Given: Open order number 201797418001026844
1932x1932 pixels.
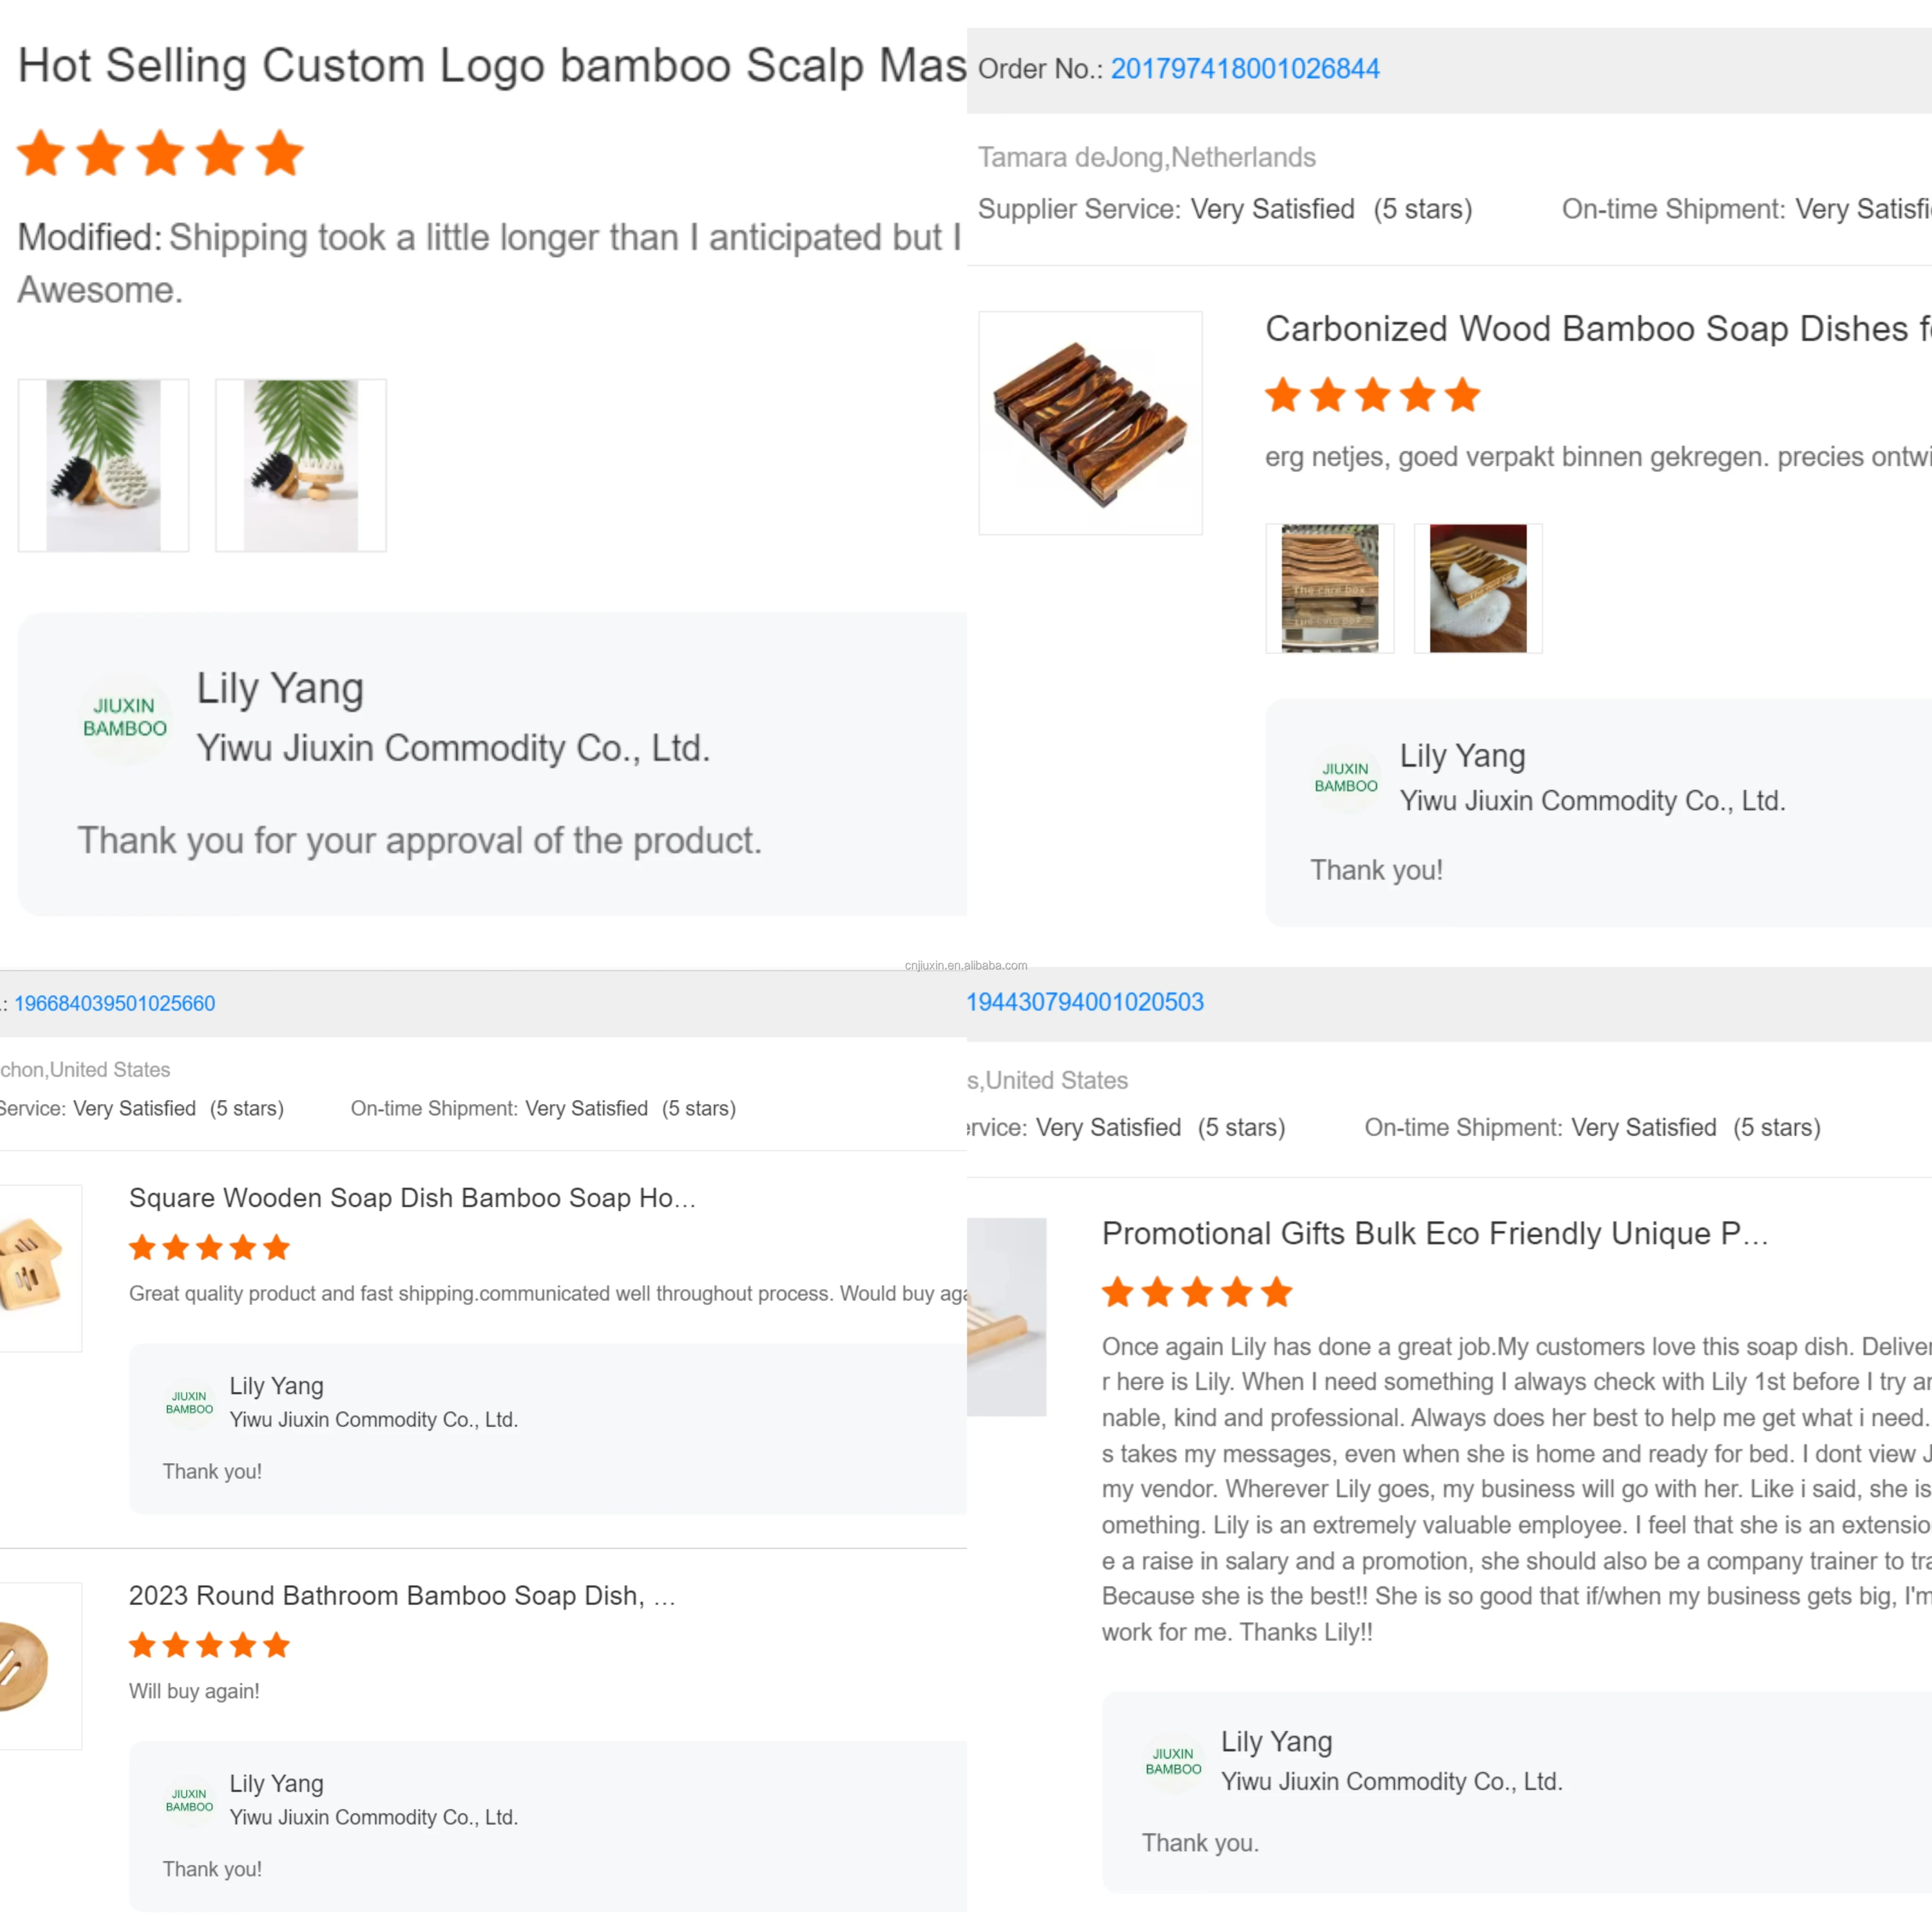Looking at the screenshot, I should (x=1245, y=69).
